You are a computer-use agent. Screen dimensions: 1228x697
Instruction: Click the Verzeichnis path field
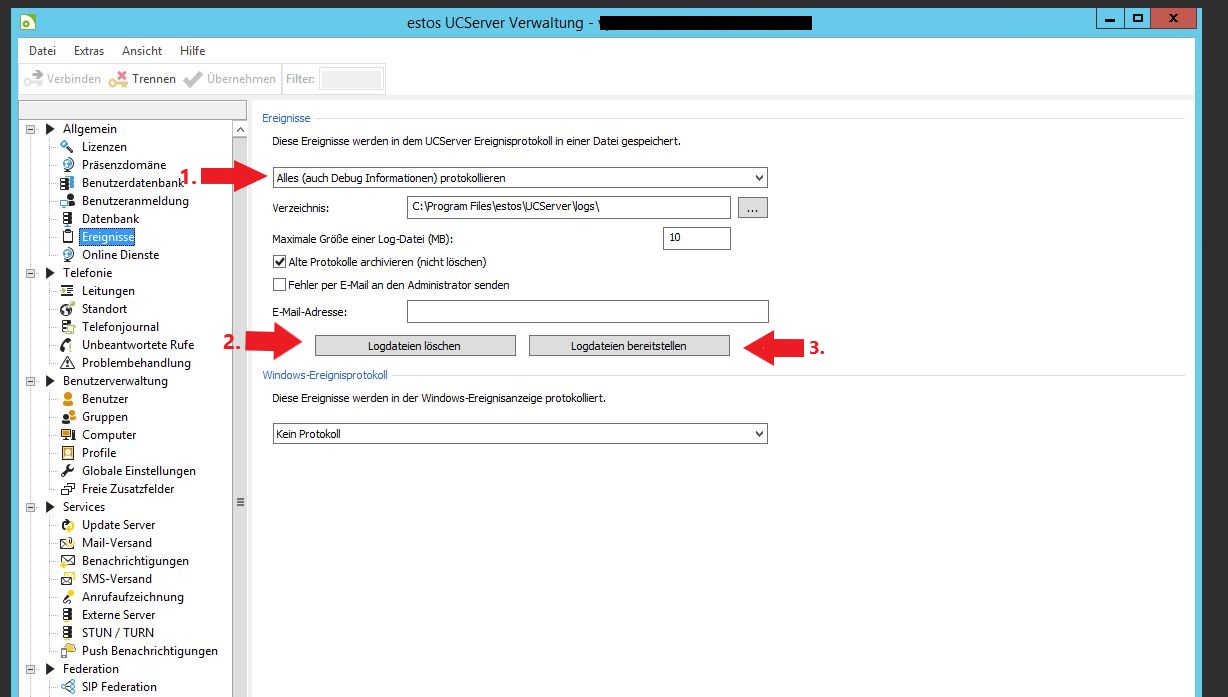coord(570,207)
